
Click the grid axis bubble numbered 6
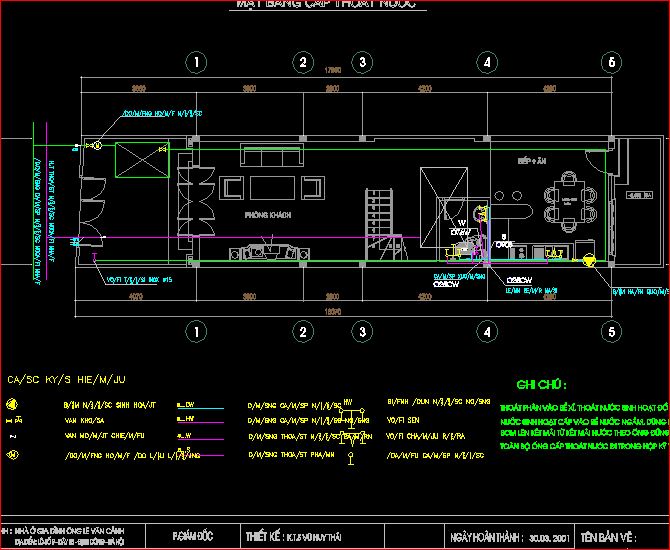(x=611, y=62)
